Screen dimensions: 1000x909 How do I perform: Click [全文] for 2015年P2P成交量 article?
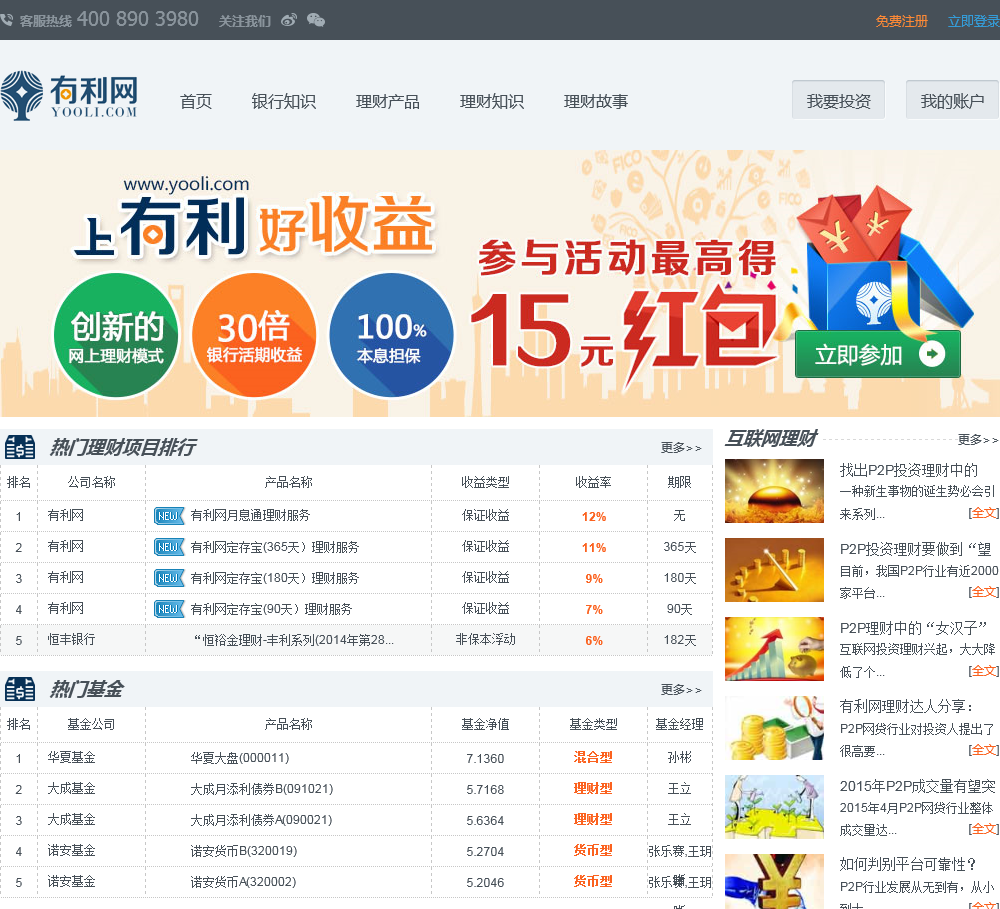(983, 829)
